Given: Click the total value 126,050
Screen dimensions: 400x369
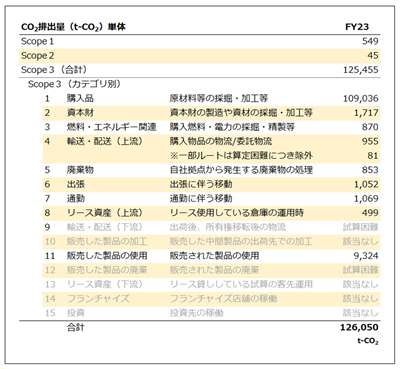Looking at the screenshot, I should 359,328.
